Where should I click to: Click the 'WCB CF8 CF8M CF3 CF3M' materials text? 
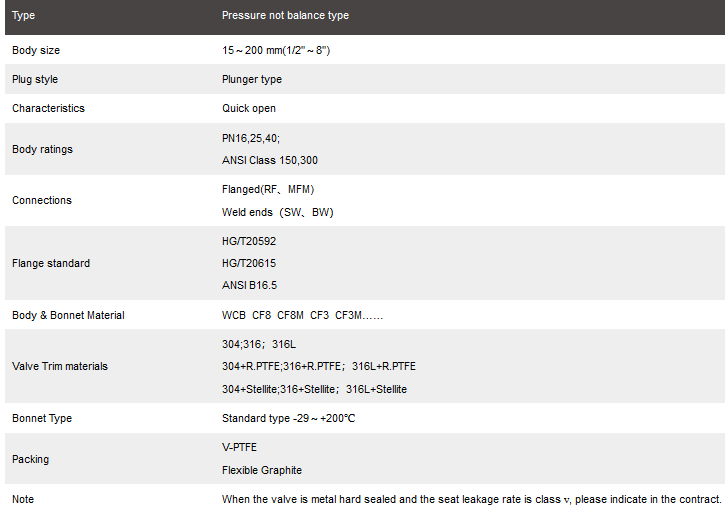click(x=302, y=315)
